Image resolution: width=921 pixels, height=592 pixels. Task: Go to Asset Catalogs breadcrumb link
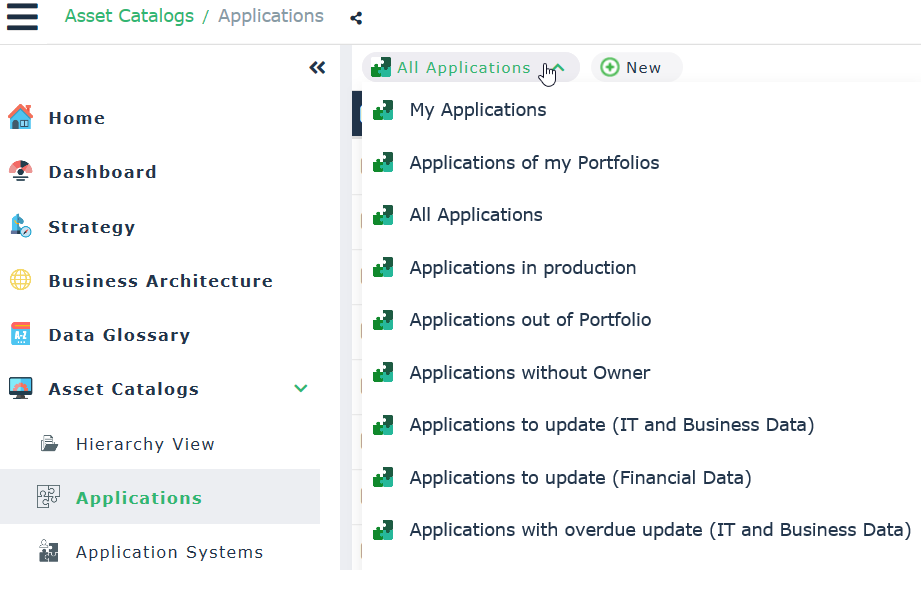tap(129, 16)
